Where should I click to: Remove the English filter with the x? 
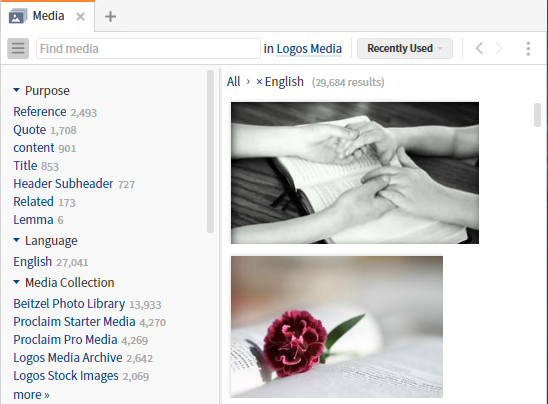click(x=259, y=82)
